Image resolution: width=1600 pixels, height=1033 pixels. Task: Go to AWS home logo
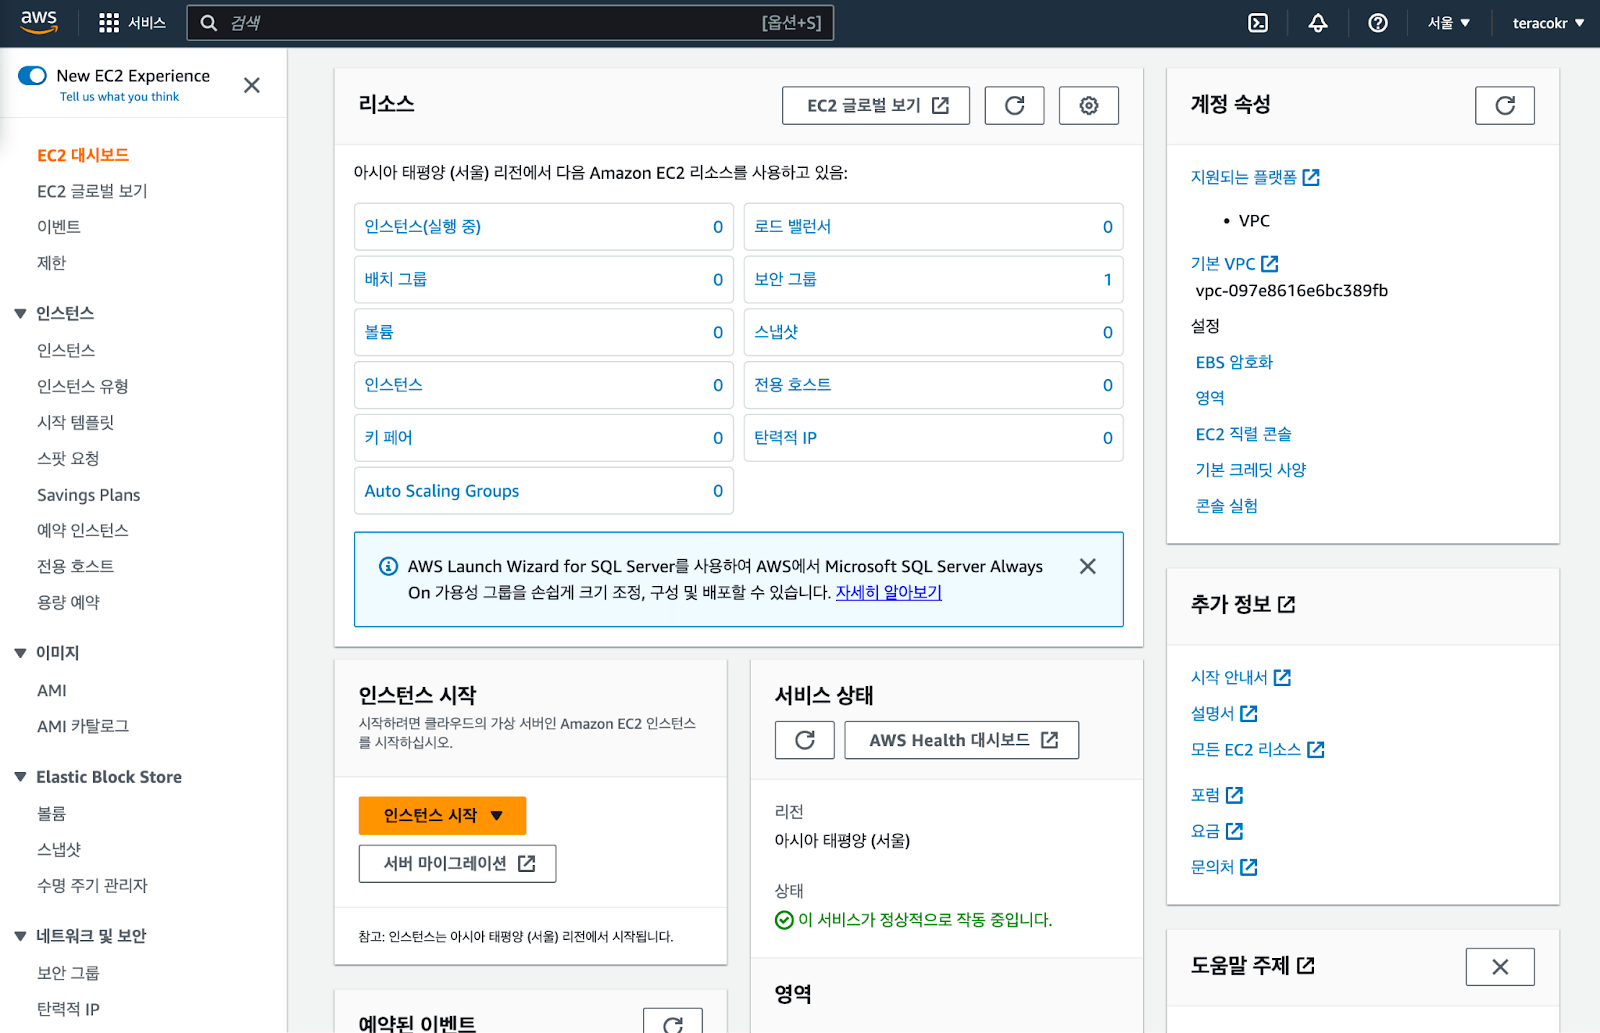(x=39, y=22)
